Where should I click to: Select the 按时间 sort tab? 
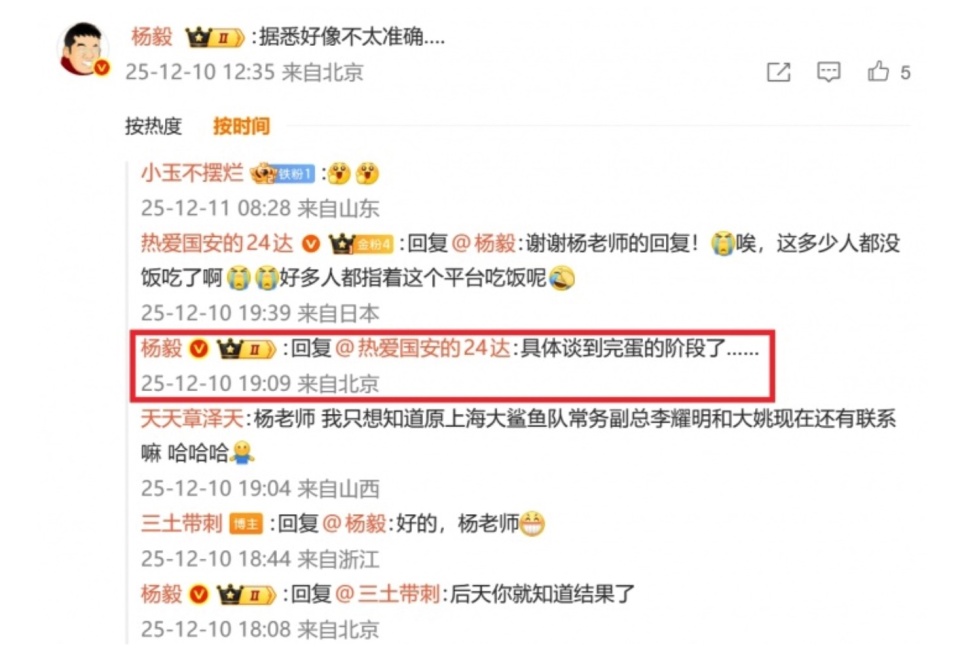(241, 126)
